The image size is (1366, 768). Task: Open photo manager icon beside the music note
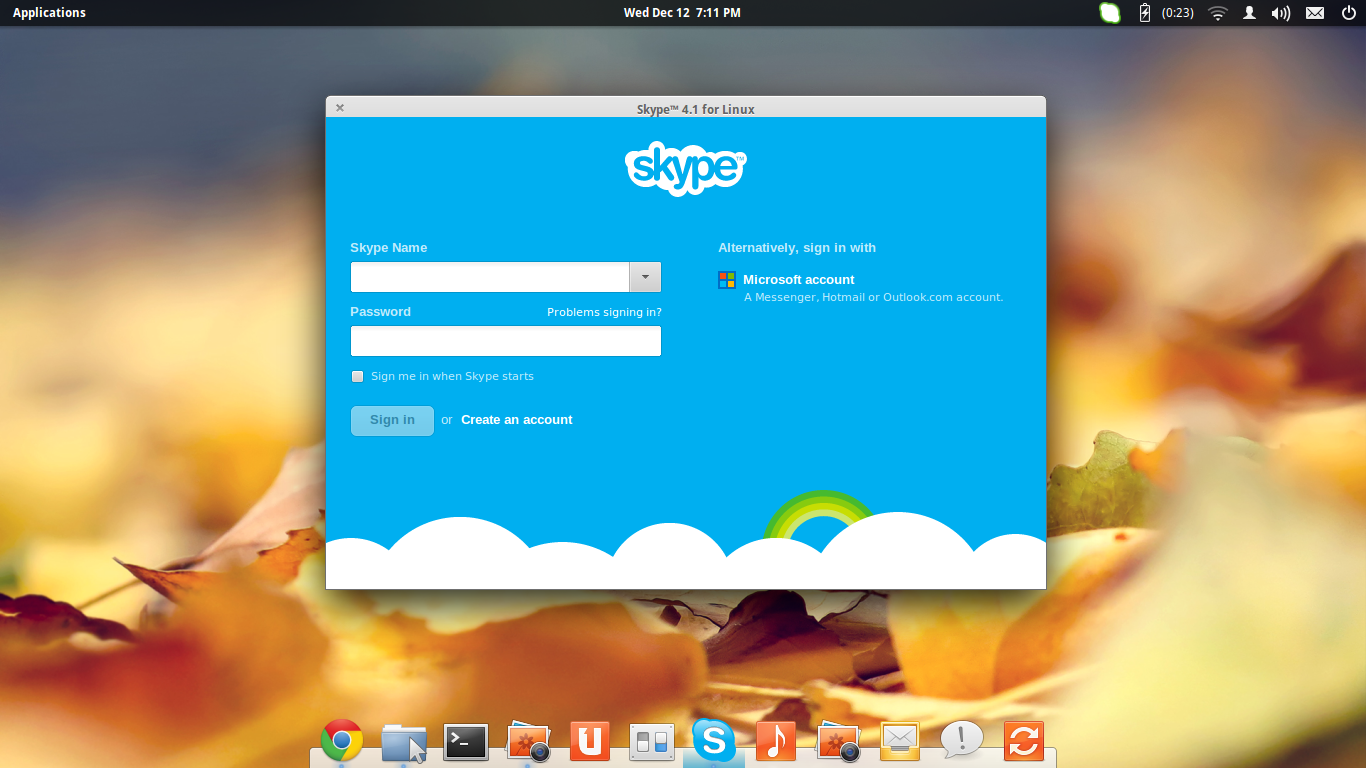click(x=838, y=742)
